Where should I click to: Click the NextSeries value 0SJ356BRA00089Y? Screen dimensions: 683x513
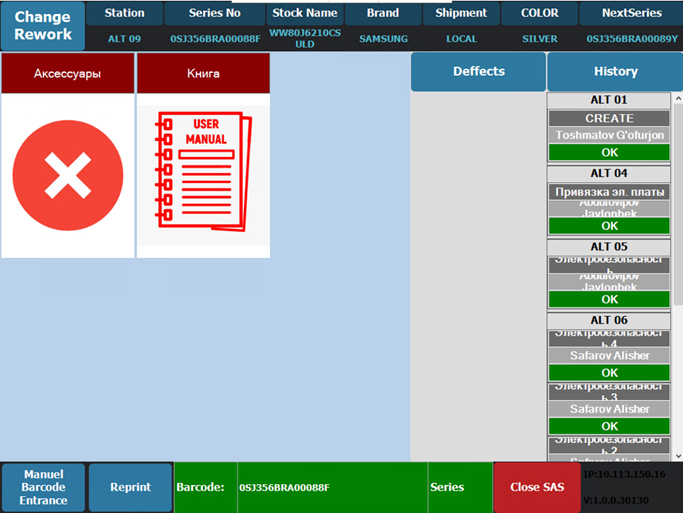click(633, 38)
